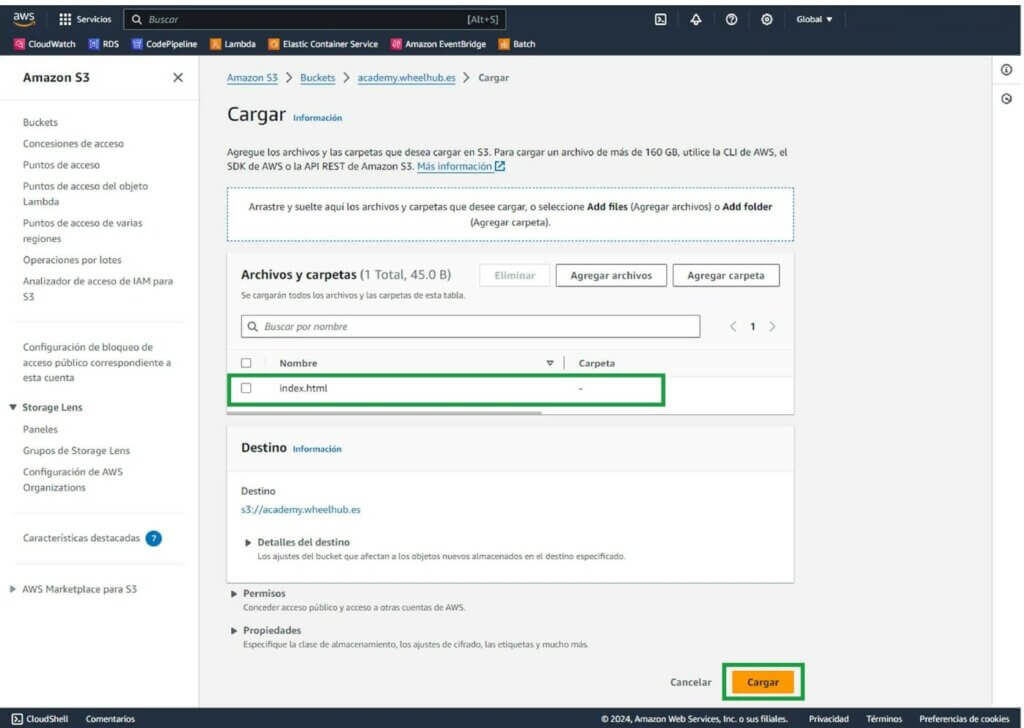Open the settings gear icon

767,19
